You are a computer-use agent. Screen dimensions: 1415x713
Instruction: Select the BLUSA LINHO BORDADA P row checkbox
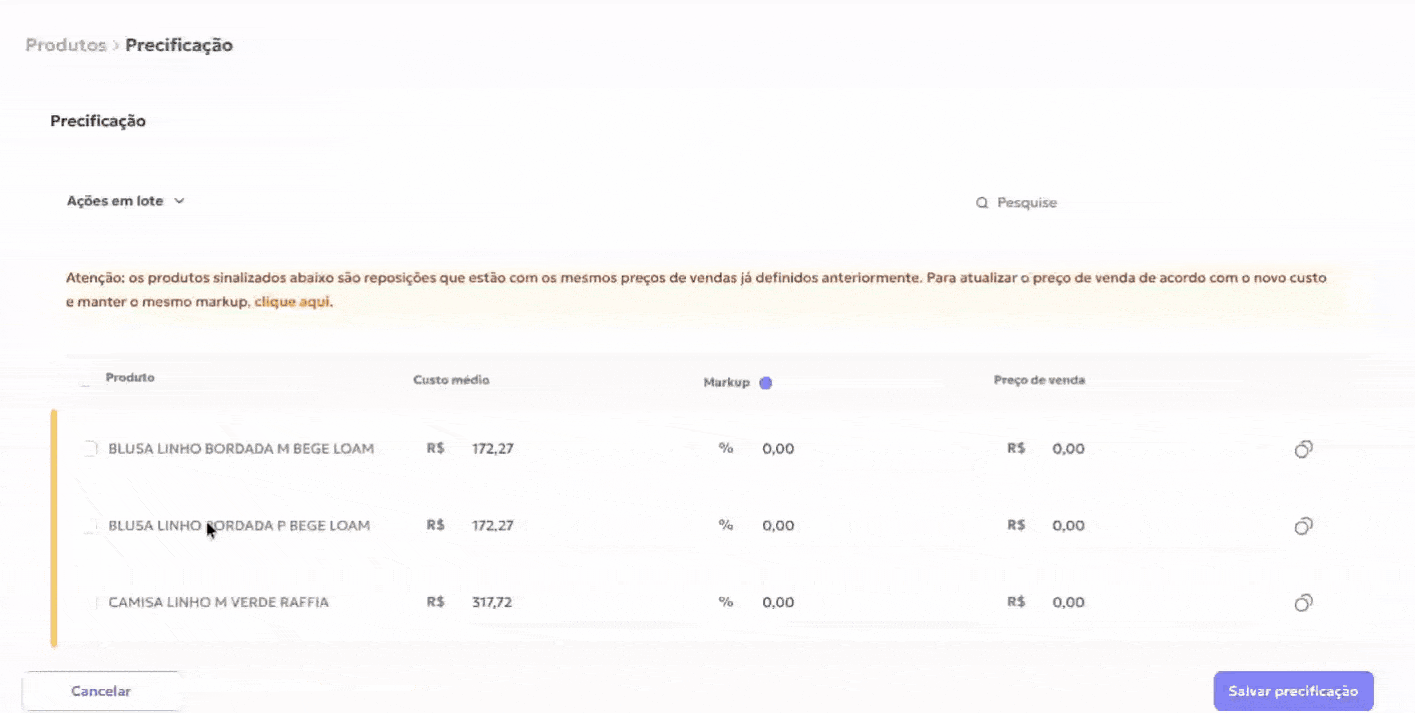[x=90, y=526]
